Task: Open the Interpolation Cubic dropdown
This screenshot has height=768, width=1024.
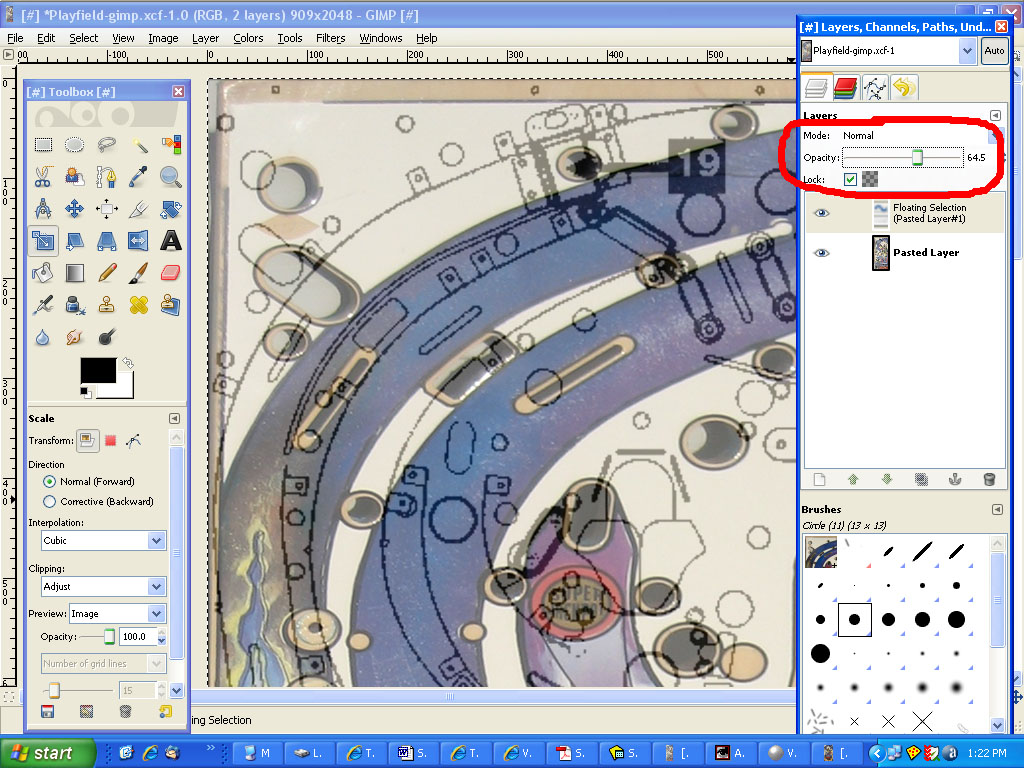Action: [x=103, y=540]
